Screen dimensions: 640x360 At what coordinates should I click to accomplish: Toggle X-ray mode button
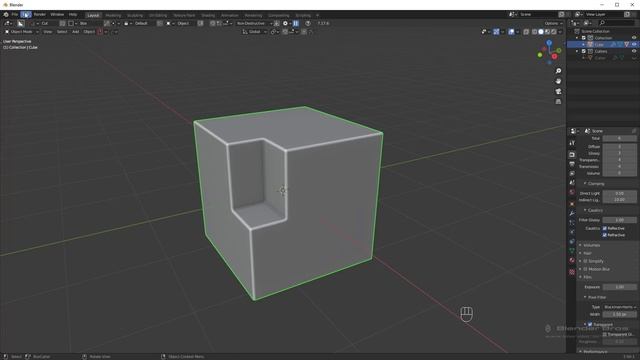526,31
